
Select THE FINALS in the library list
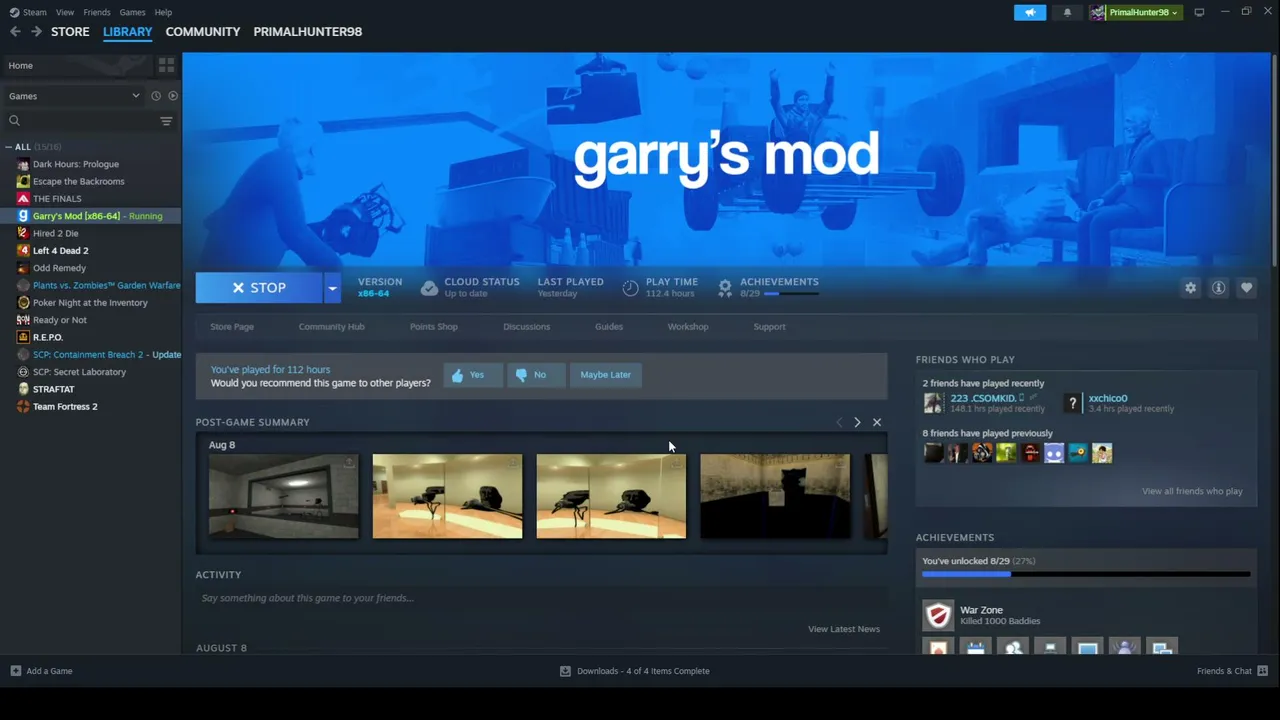(x=57, y=199)
